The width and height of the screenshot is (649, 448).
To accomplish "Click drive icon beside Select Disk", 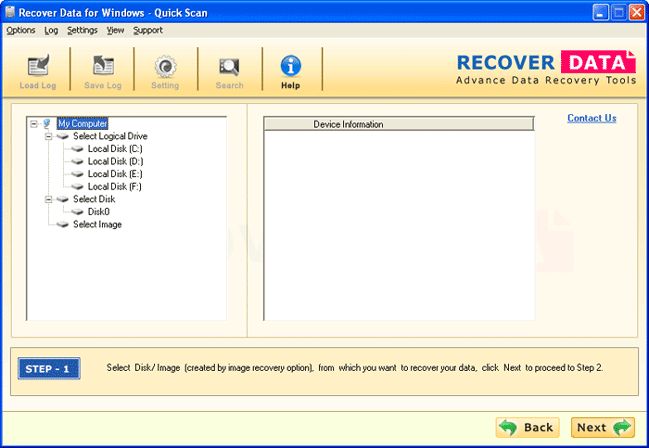I will 62,199.
